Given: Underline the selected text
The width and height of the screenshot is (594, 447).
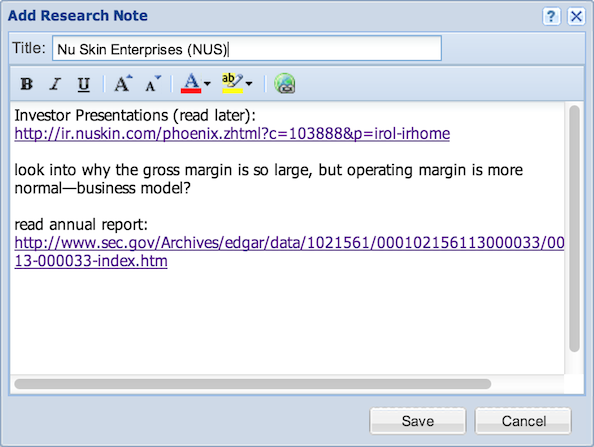Looking at the screenshot, I should point(84,84).
